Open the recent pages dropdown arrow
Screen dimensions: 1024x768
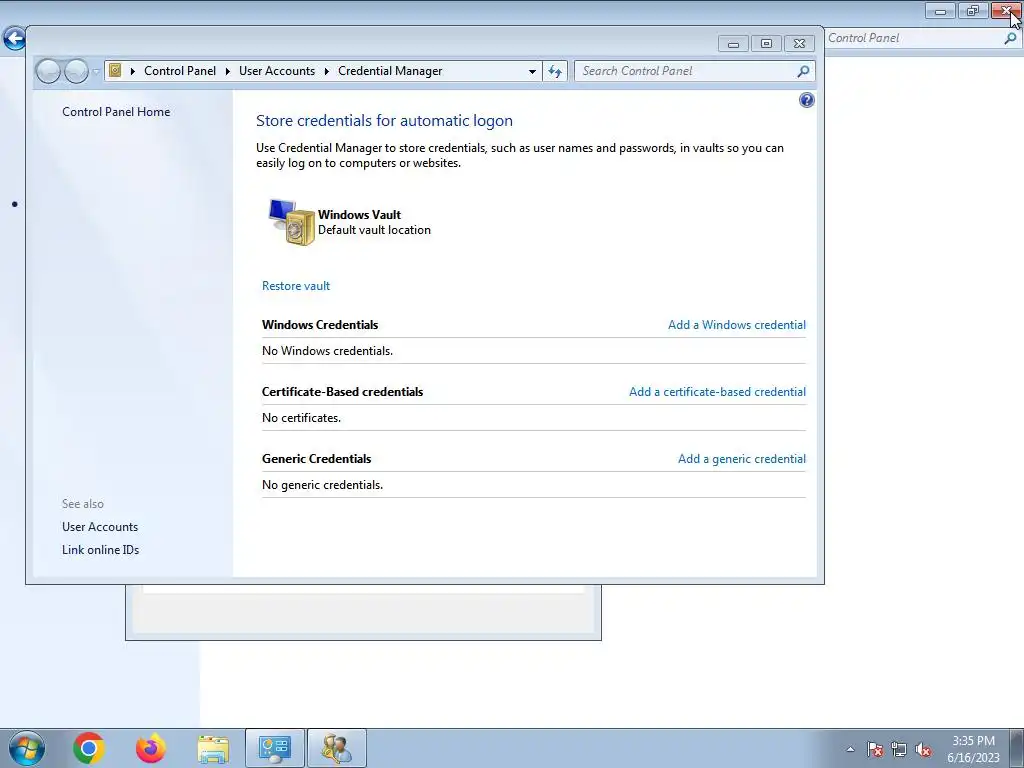click(x=96, y=71)
